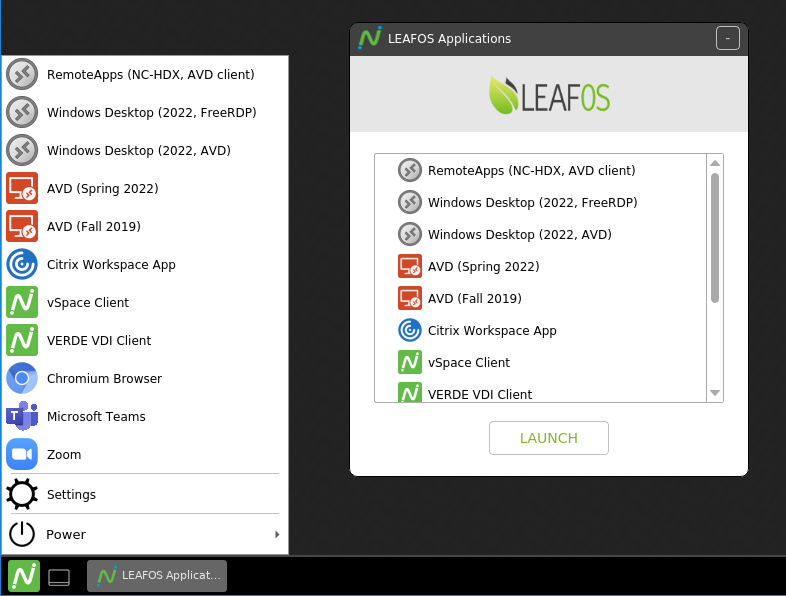Select 'Citrix Workspace App' list row text
This screenshot has height=596, width=786.
pos(492,331)
